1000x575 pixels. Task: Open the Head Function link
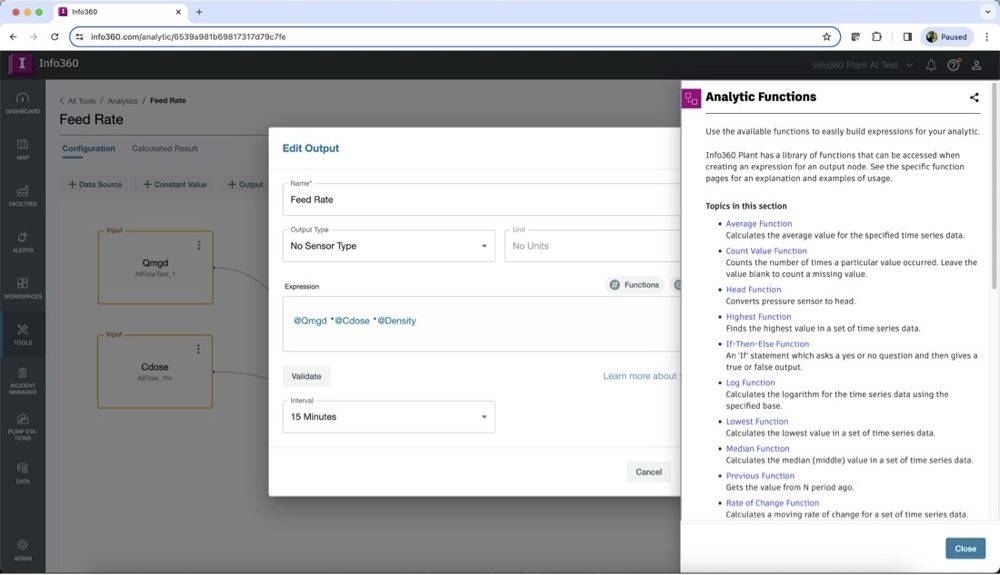tap(753, 289)
